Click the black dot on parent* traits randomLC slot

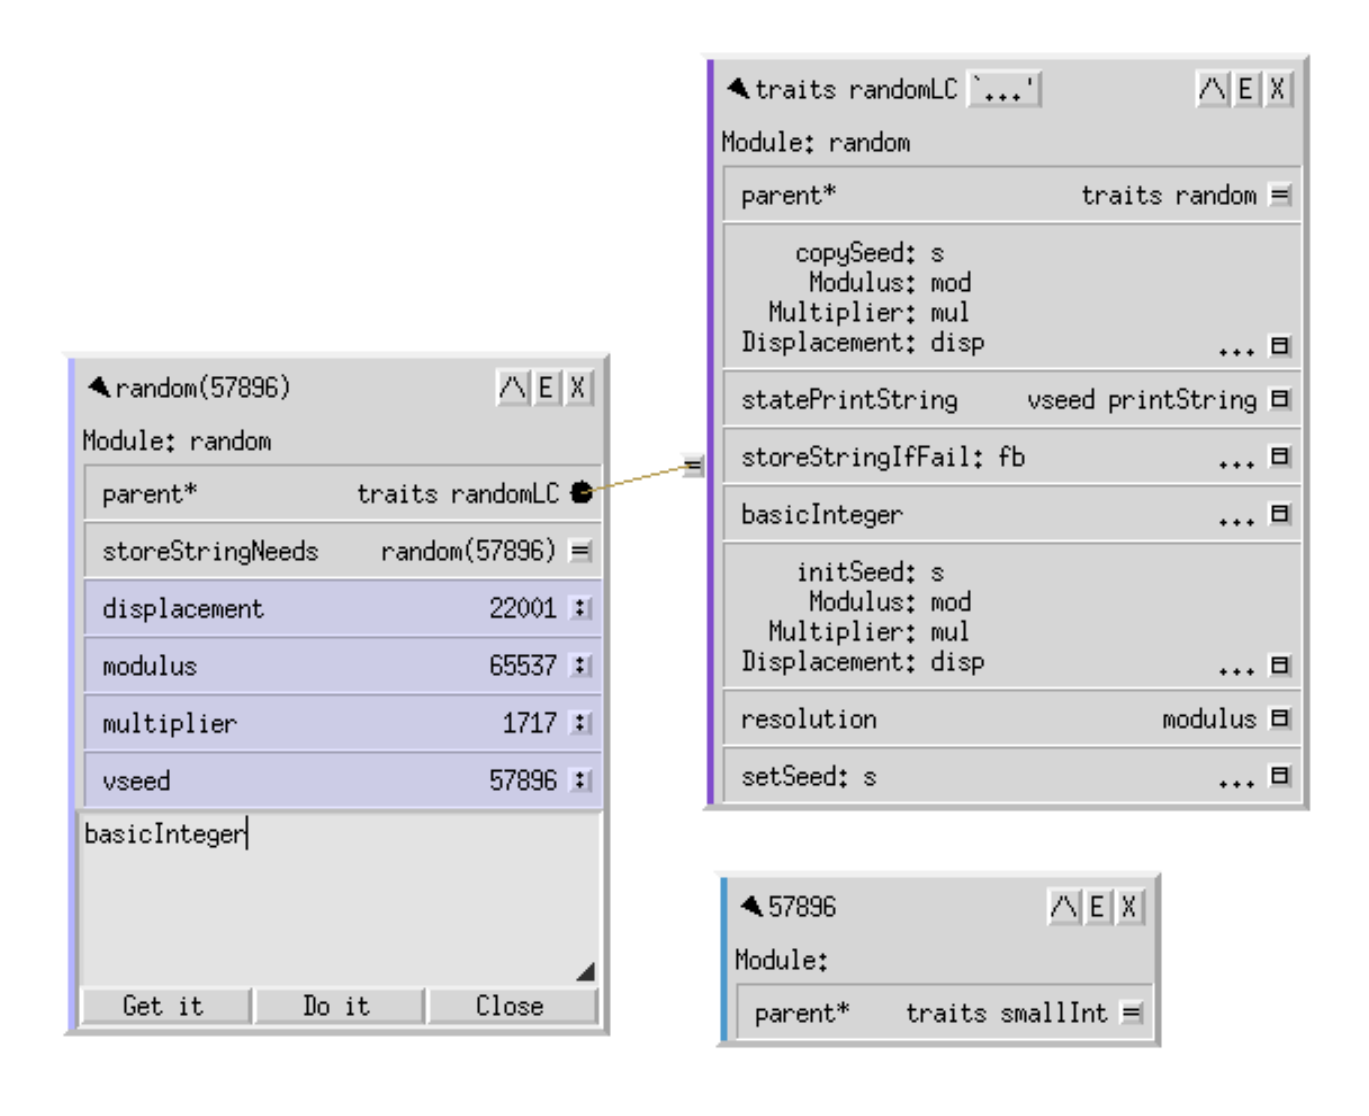pos(581,492)
